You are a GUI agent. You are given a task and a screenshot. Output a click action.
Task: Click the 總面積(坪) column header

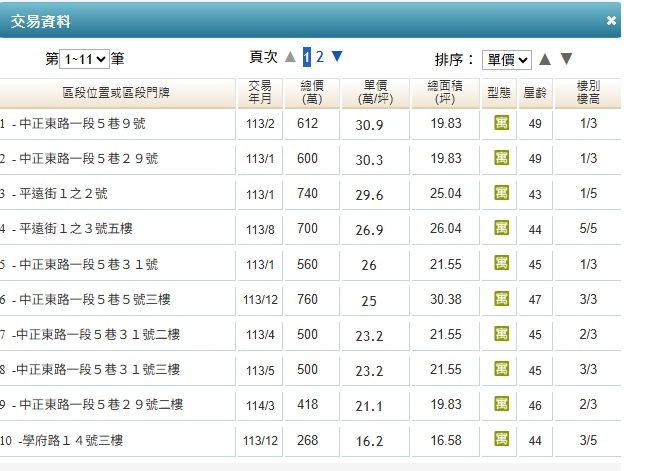tap(445, 93)
